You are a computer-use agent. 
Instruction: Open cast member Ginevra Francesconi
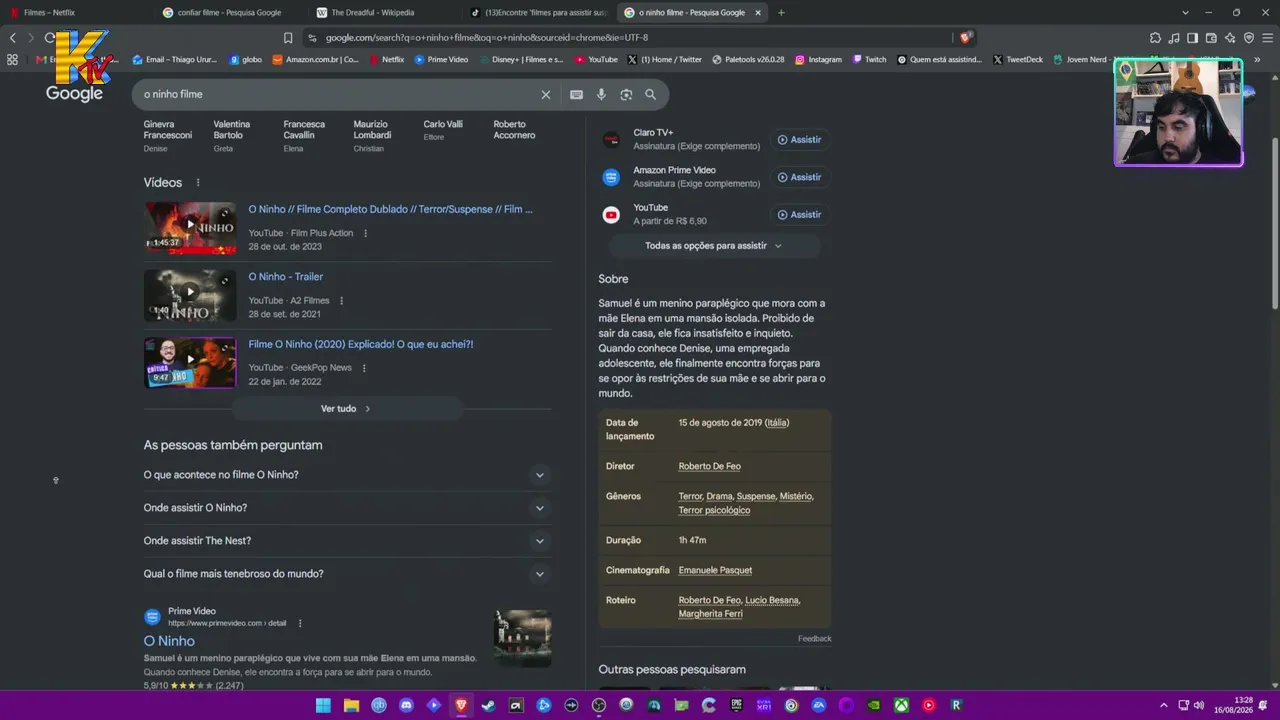pyautogui.click(x=168, y=130)
